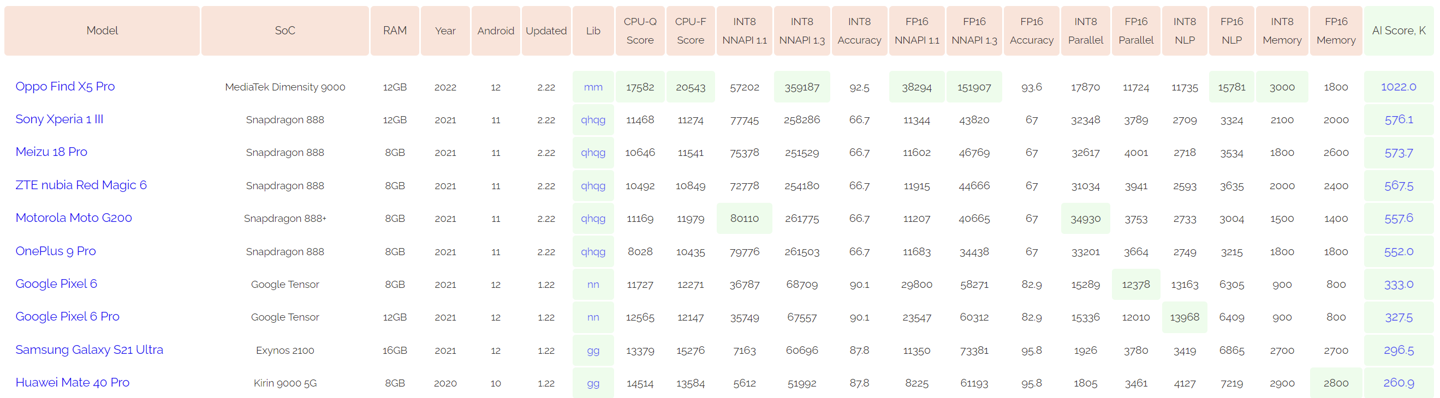
Task: Open the Oppo Find X5 Pro link
Action: (x=65, y=87)
